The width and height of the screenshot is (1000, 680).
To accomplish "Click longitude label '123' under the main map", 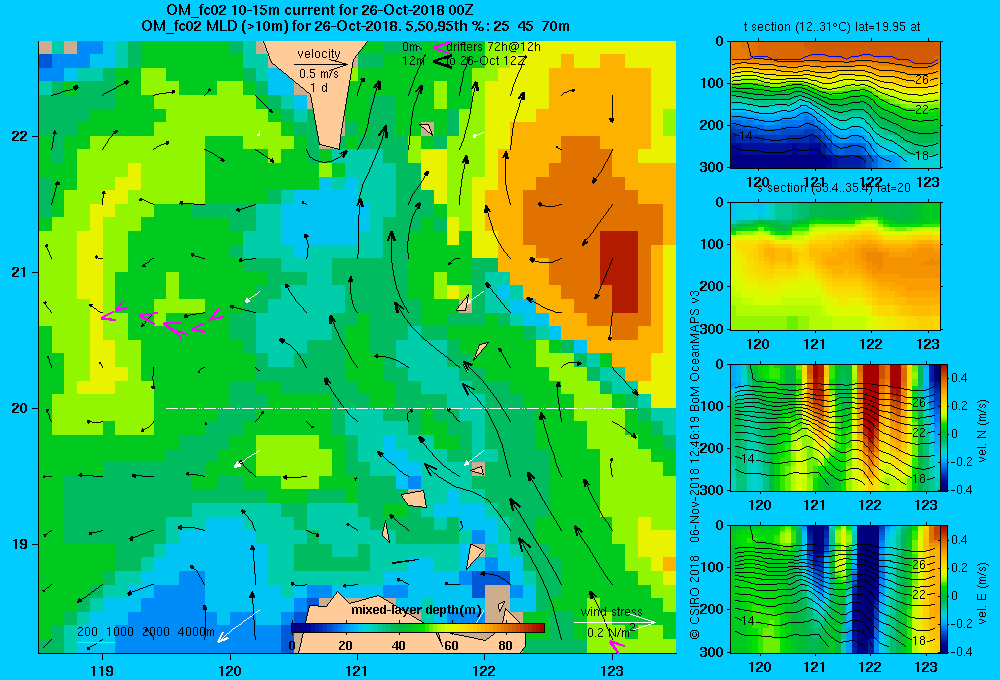I will pyautogui.click(x=612, y=671).
